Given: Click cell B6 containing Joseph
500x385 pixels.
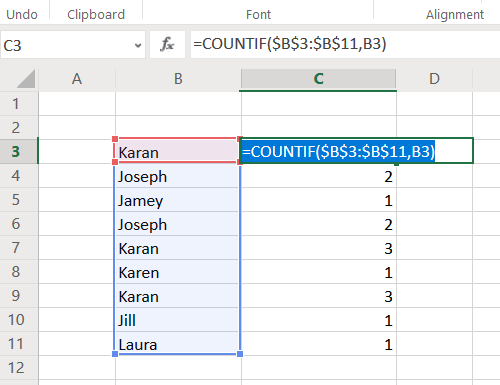Looking at the screenshot, I should tap(178, 224).
